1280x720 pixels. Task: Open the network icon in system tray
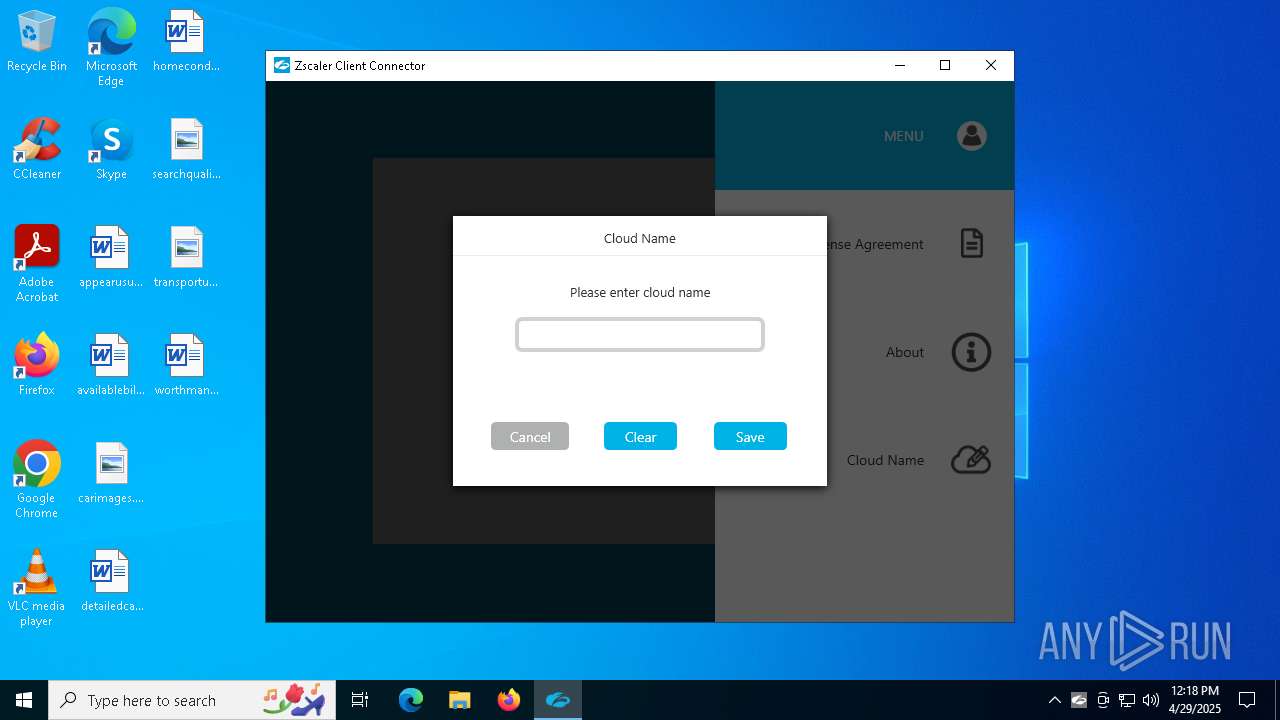pos(1127,700)
